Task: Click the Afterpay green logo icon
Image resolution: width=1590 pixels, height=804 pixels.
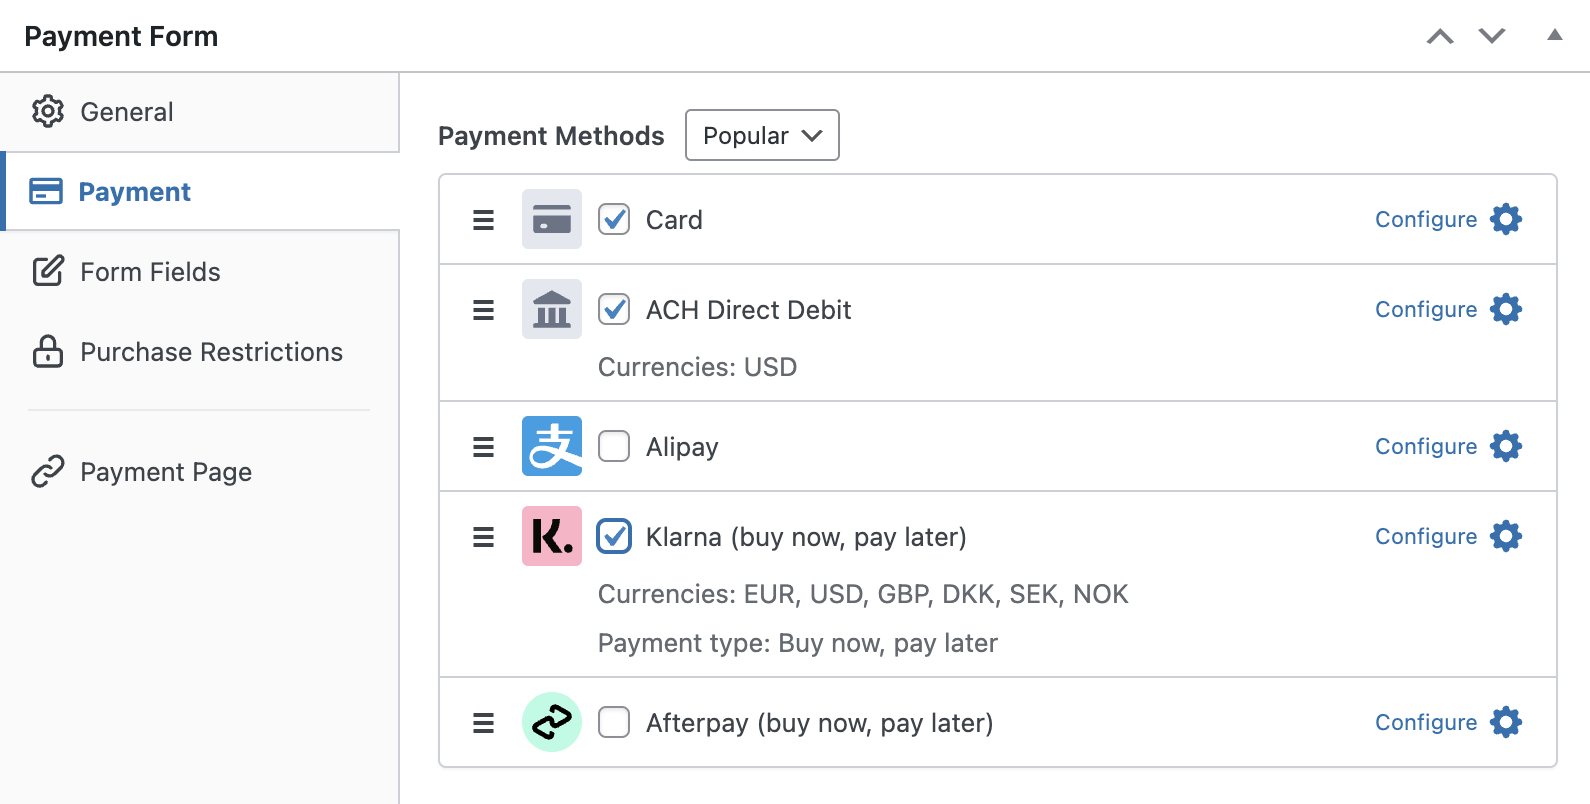Action: click(552, 722)
